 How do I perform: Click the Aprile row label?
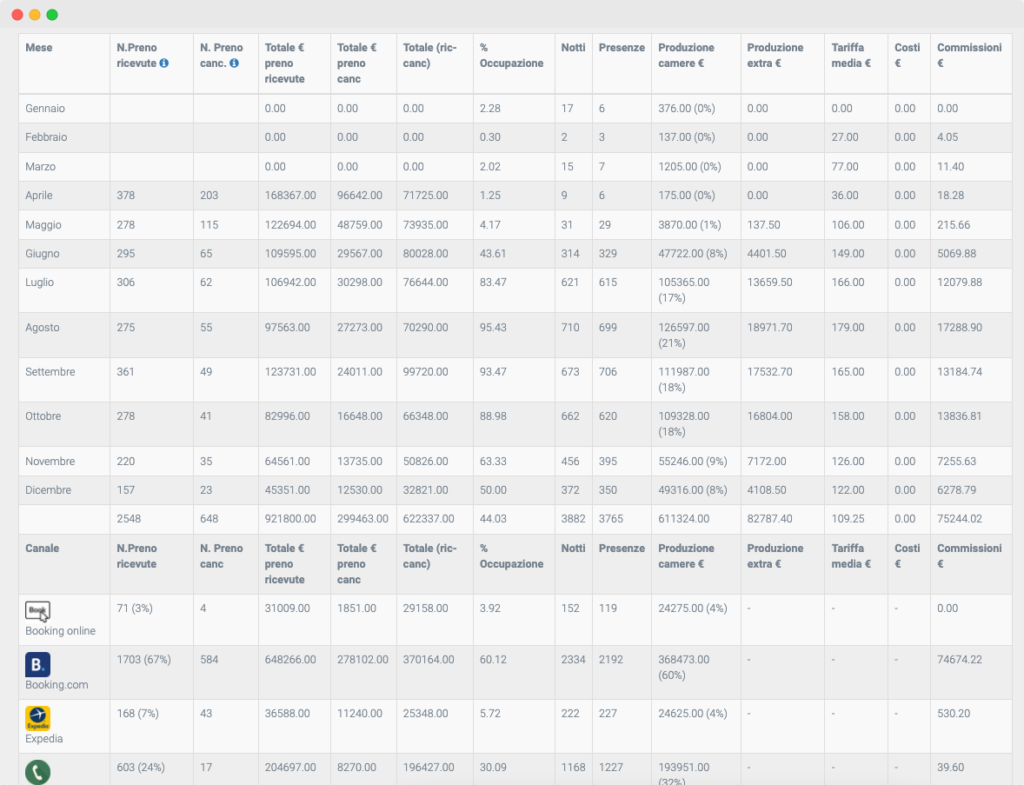tap(39, 195)
